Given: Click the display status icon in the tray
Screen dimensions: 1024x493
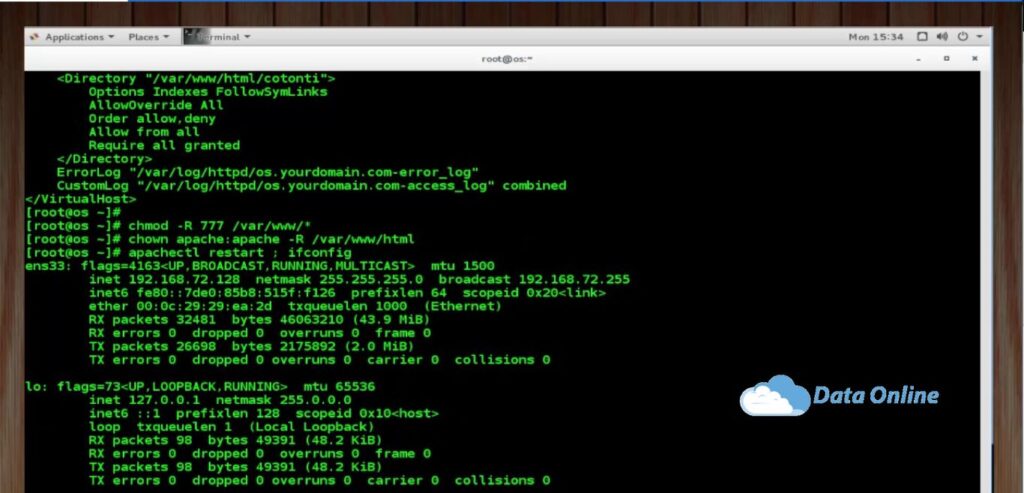Looking at the screenshot, I should [922, 37].
